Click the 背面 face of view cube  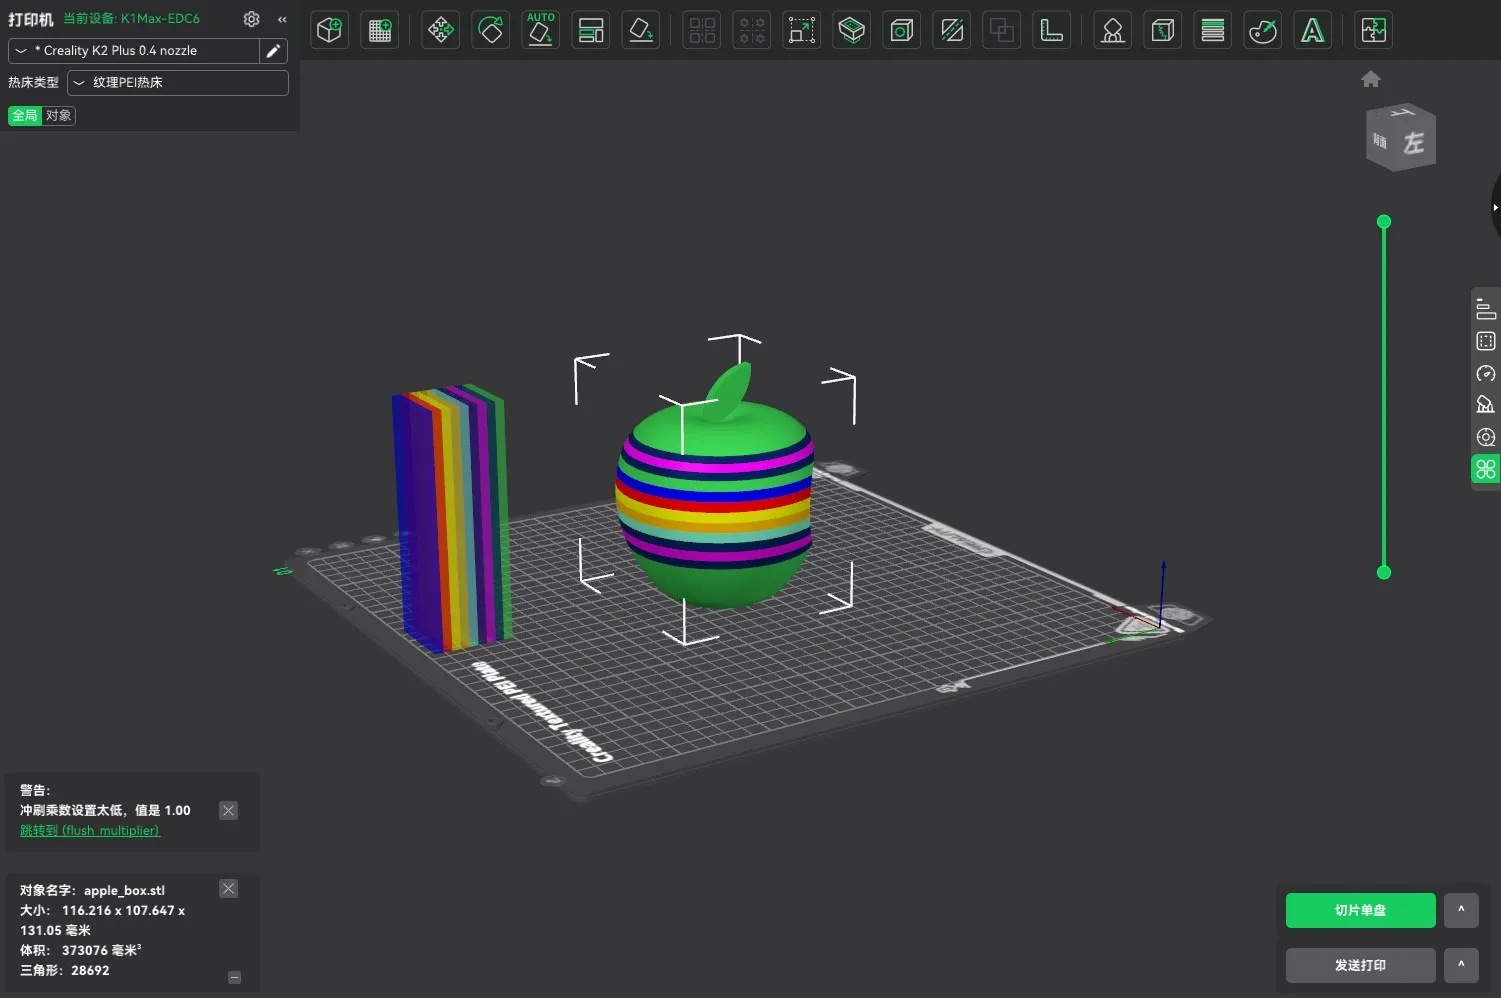tap(1380, 141)
